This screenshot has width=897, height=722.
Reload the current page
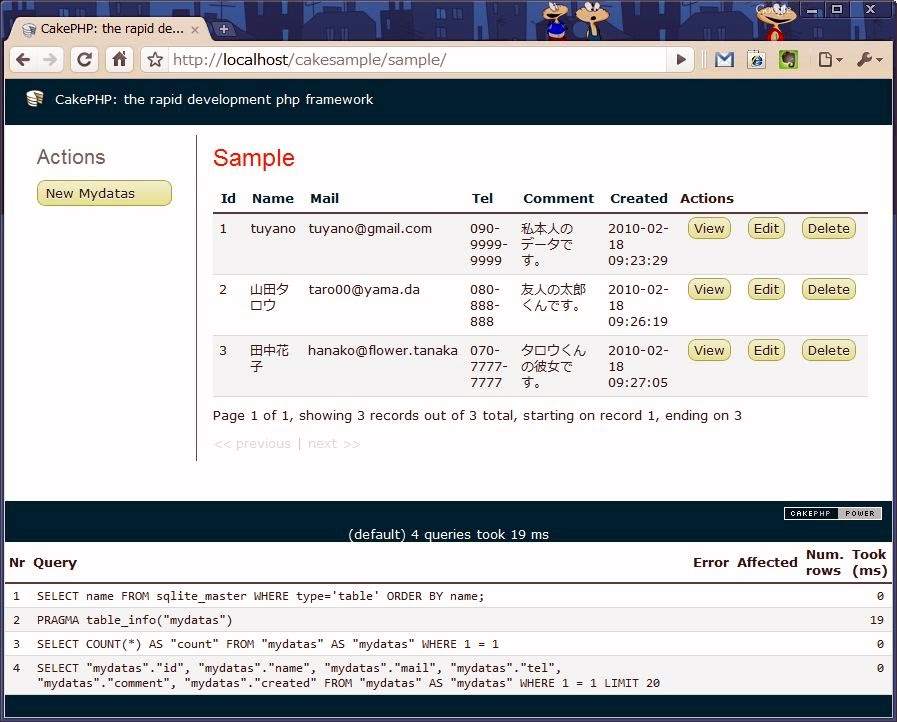pyautogui.click(x=85, y=60)
